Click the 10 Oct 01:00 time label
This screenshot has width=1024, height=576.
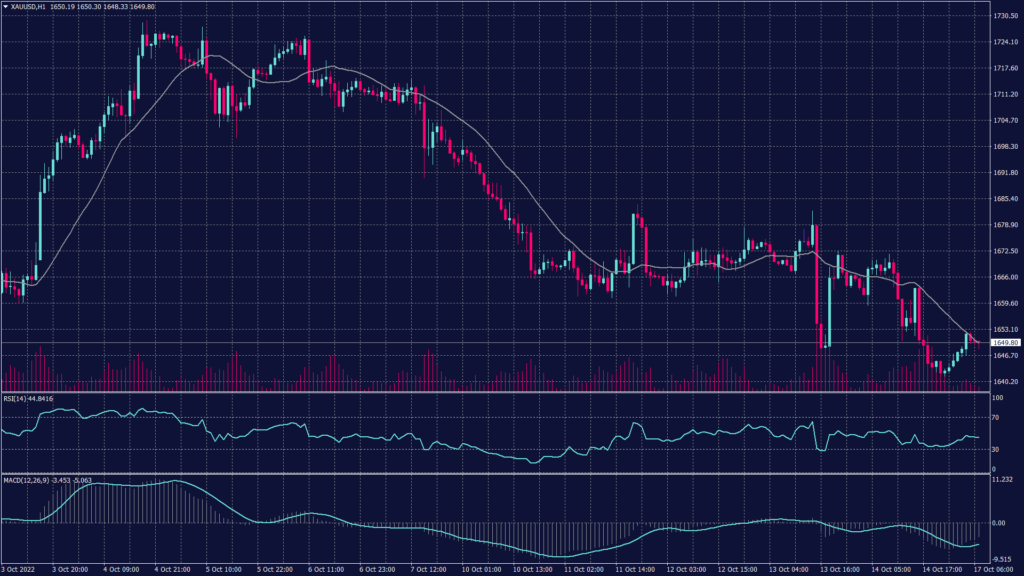482,569
